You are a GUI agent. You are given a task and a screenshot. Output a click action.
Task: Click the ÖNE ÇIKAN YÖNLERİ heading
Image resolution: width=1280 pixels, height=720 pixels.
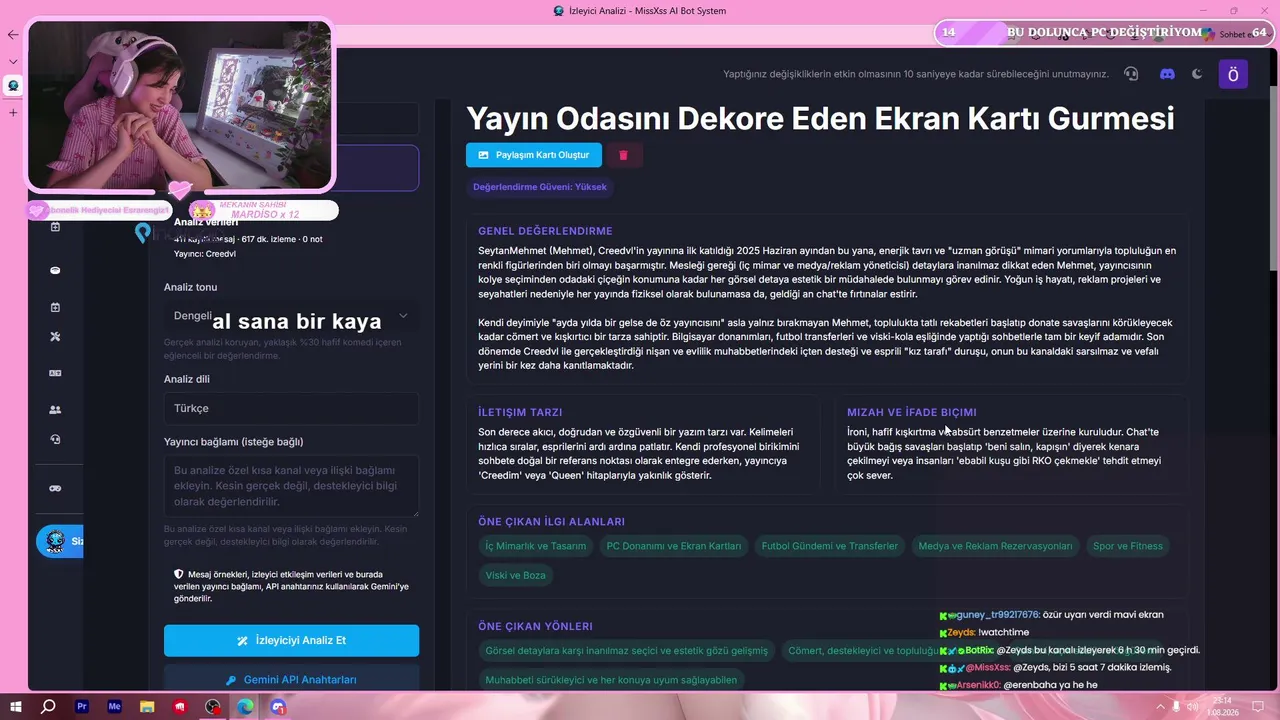(x=535, y=626)
